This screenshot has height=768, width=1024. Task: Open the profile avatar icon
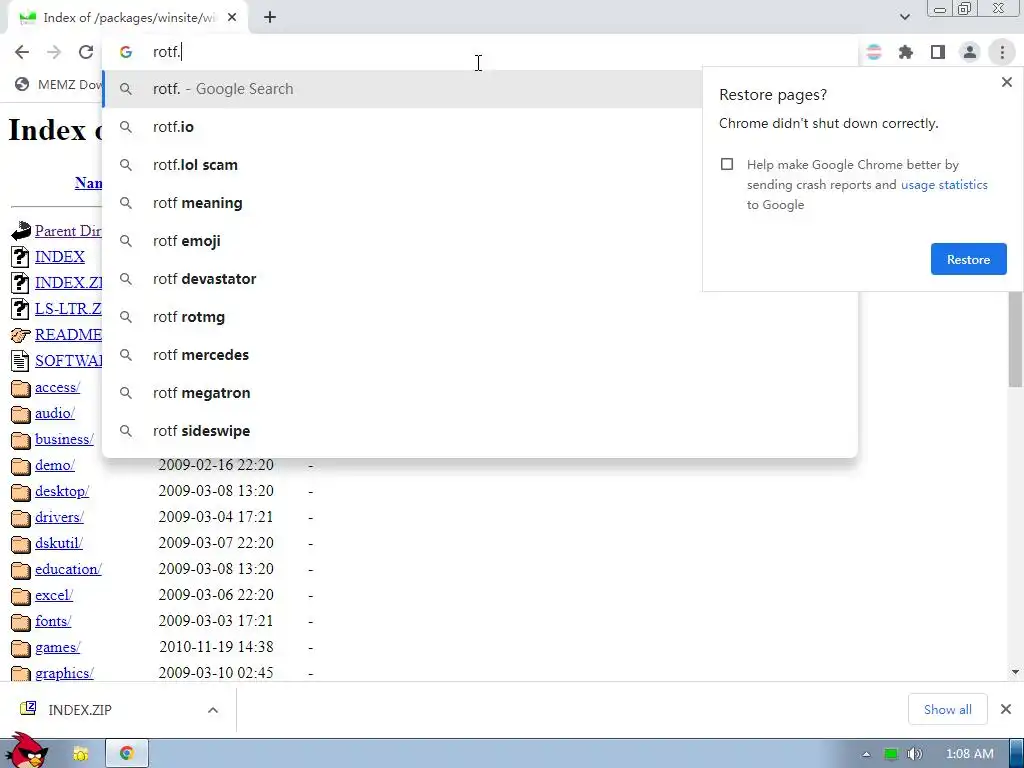pos(970,52)
